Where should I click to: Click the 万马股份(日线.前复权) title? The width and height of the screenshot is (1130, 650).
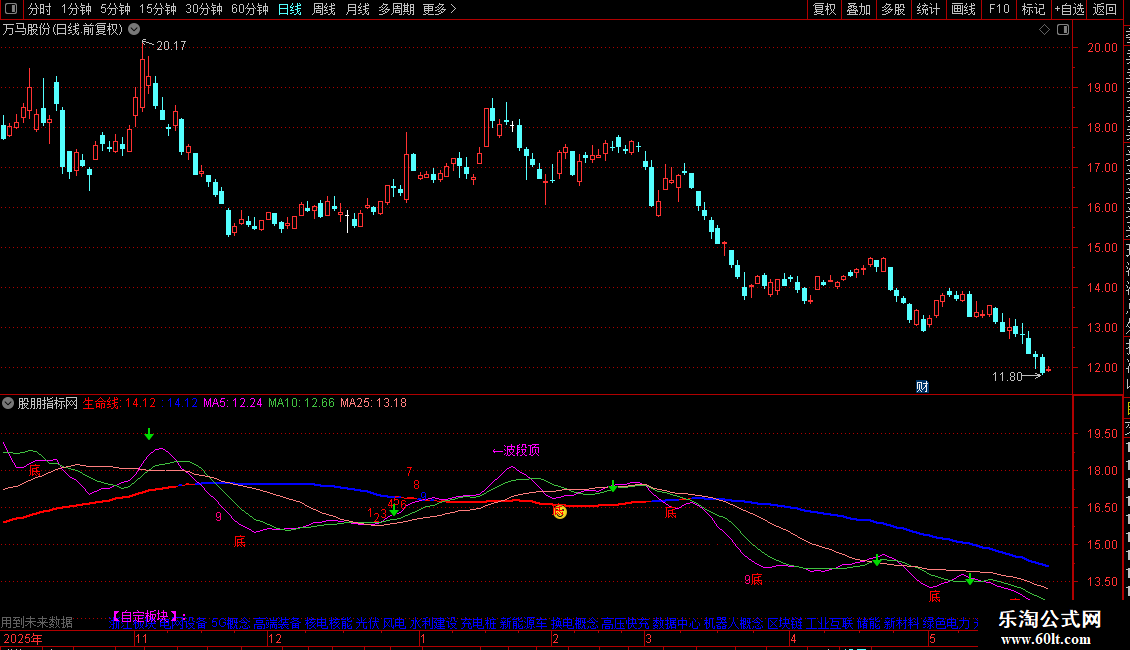[x=63, y=30]
